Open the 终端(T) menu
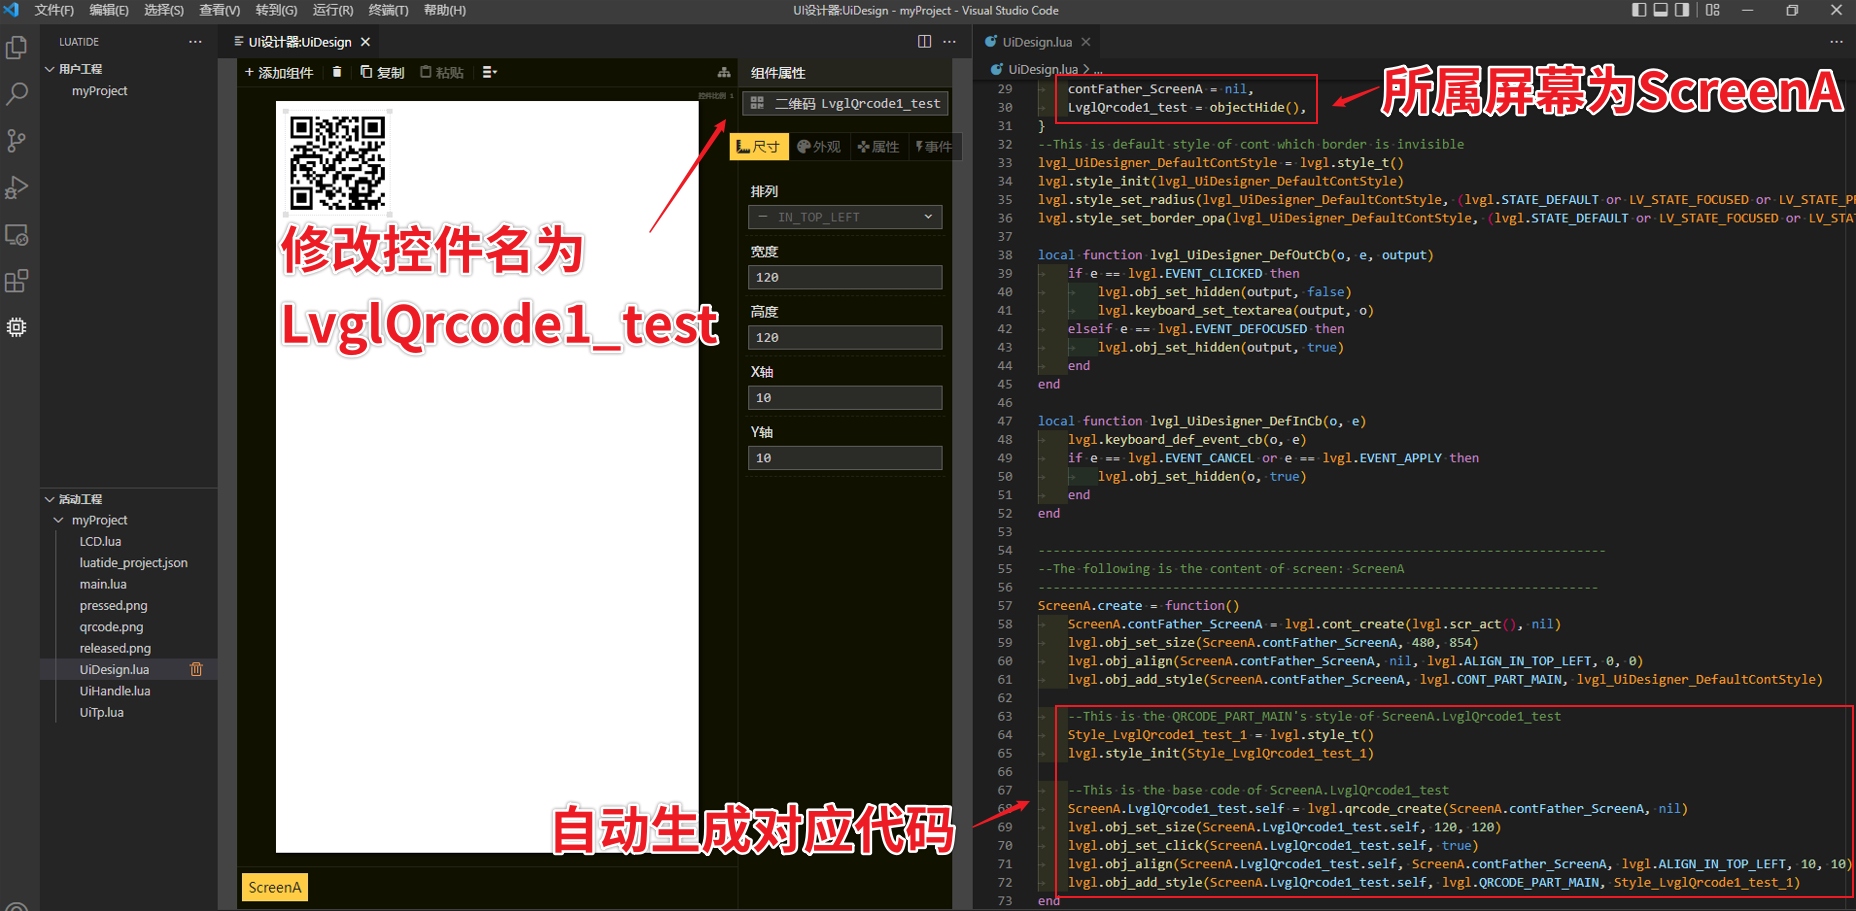Viewport: 1856px width, 911px height. (389, 11)
